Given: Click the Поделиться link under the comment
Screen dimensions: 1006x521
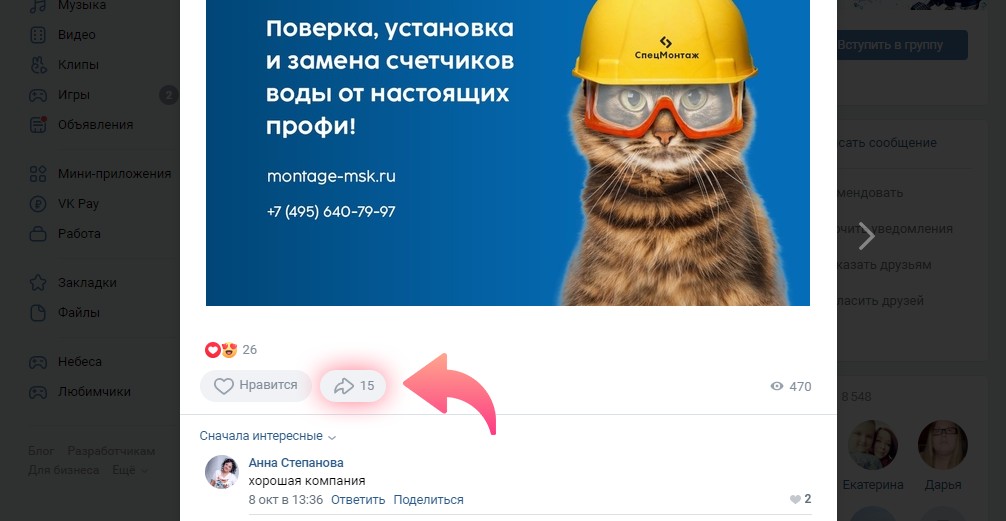Looking at the screenshot, I should (428, 500).
